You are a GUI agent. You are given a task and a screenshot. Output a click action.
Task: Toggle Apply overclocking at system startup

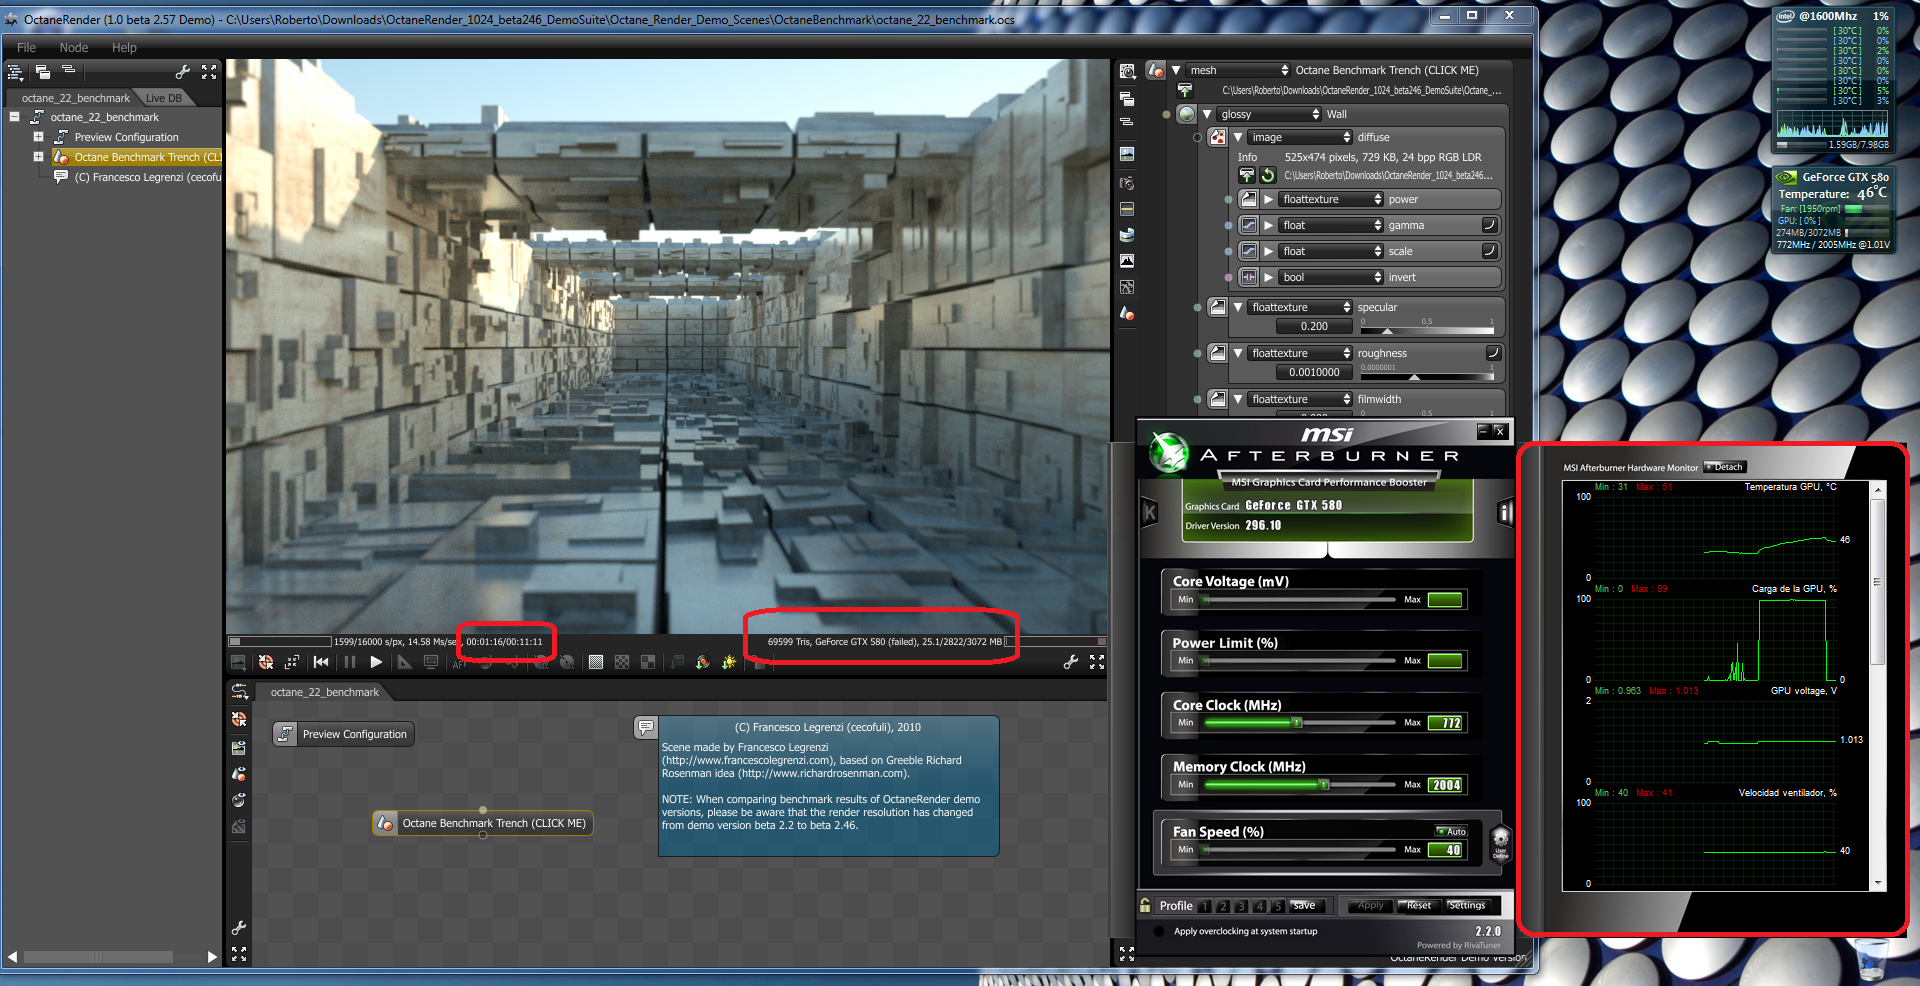click(1159, 931)
